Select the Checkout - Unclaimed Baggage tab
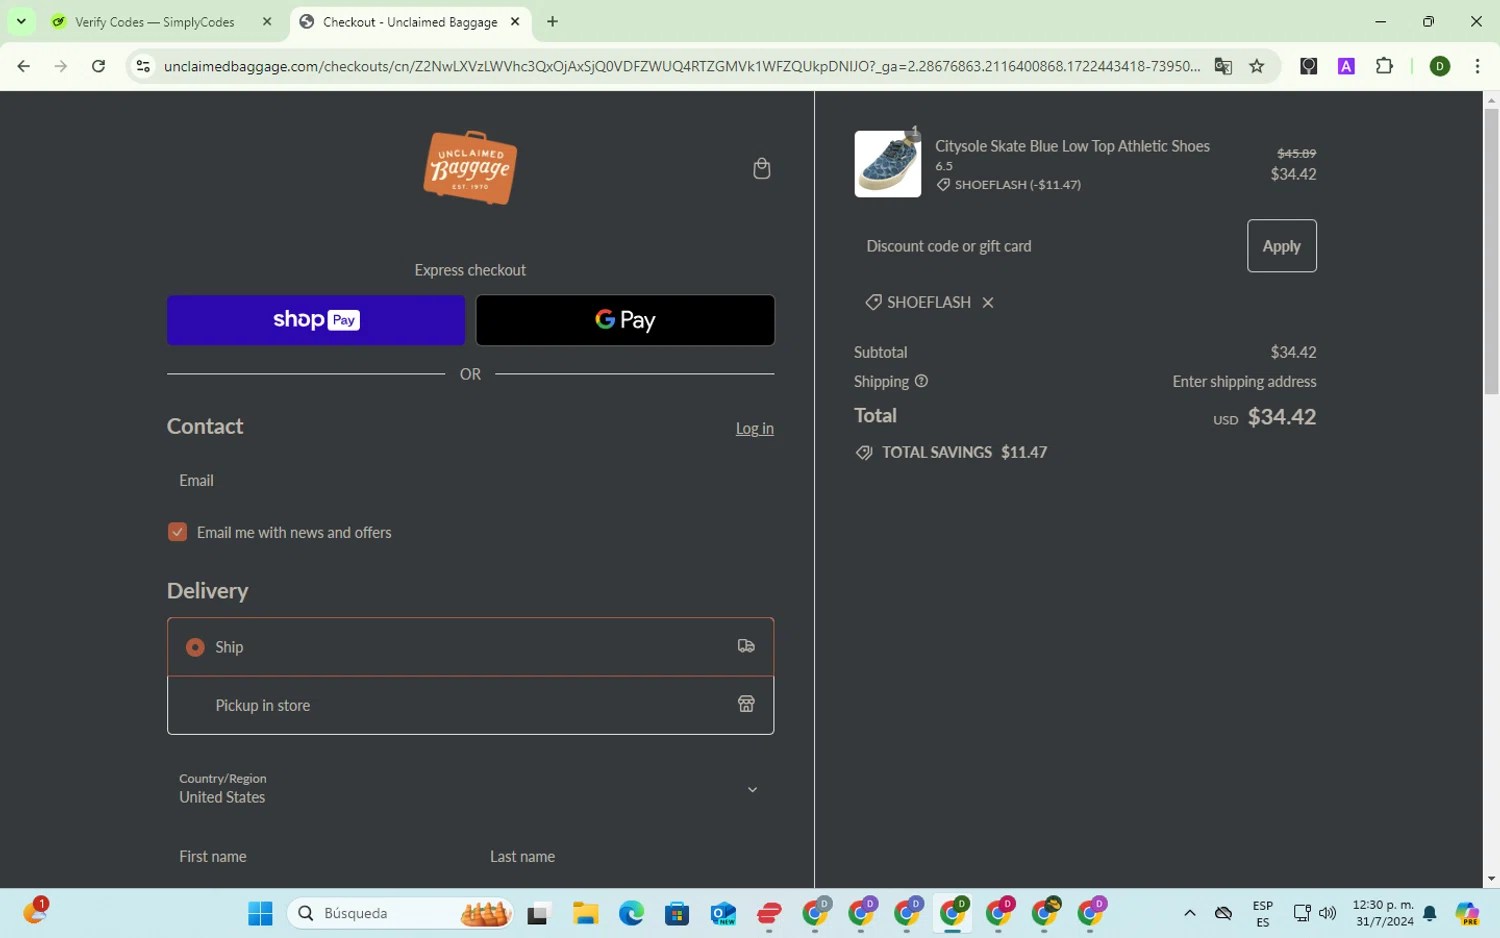This screenshot has width=1500, height=938. [x=410, y=22]
